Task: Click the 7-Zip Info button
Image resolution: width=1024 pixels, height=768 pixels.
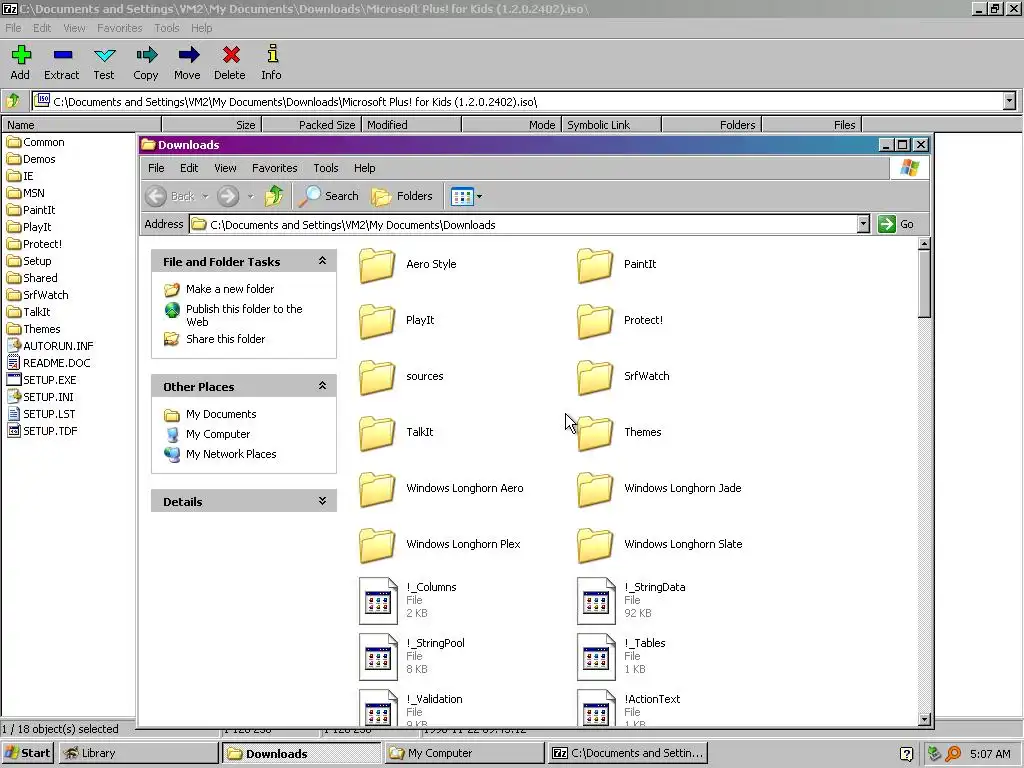Action: [272, 63]
